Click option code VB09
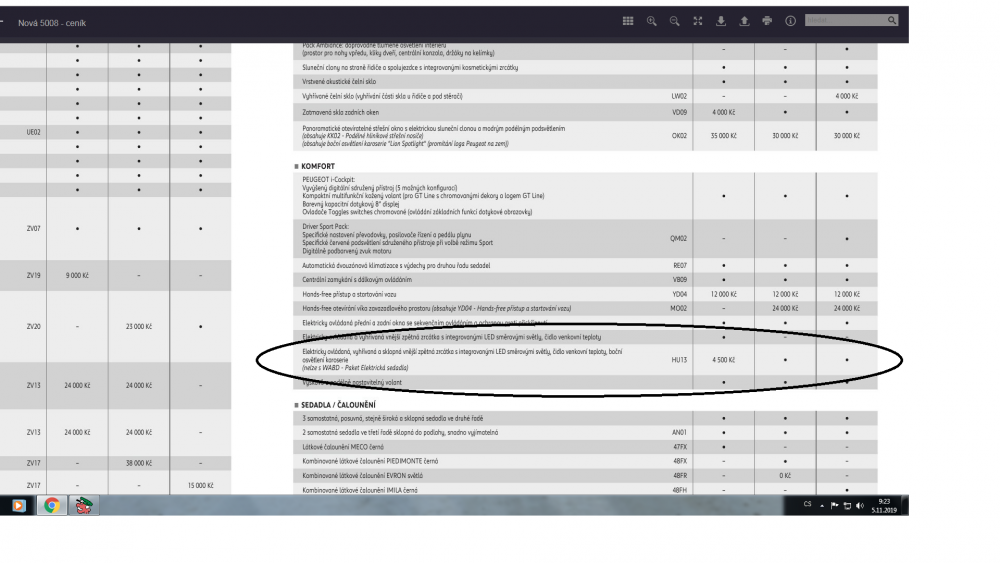Viewport: 1000px width, 563px height. pos(680,280)
